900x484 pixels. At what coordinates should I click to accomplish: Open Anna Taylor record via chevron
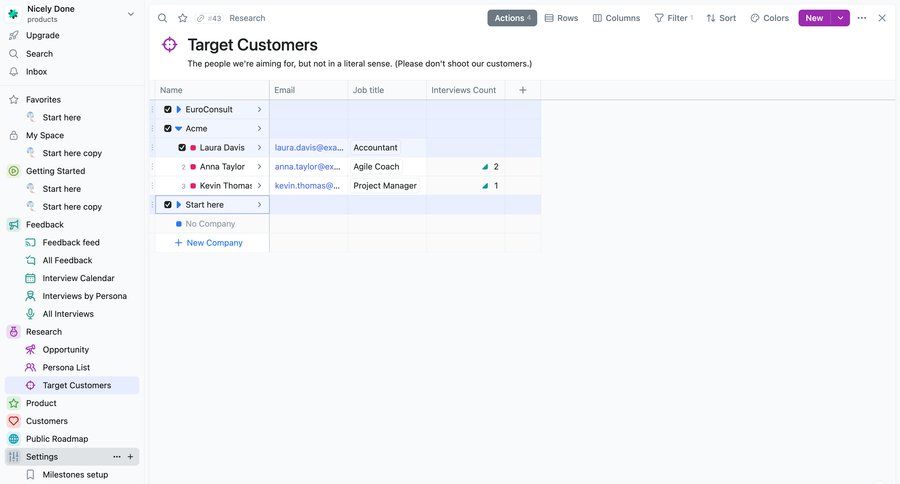(x=259, y=167)
